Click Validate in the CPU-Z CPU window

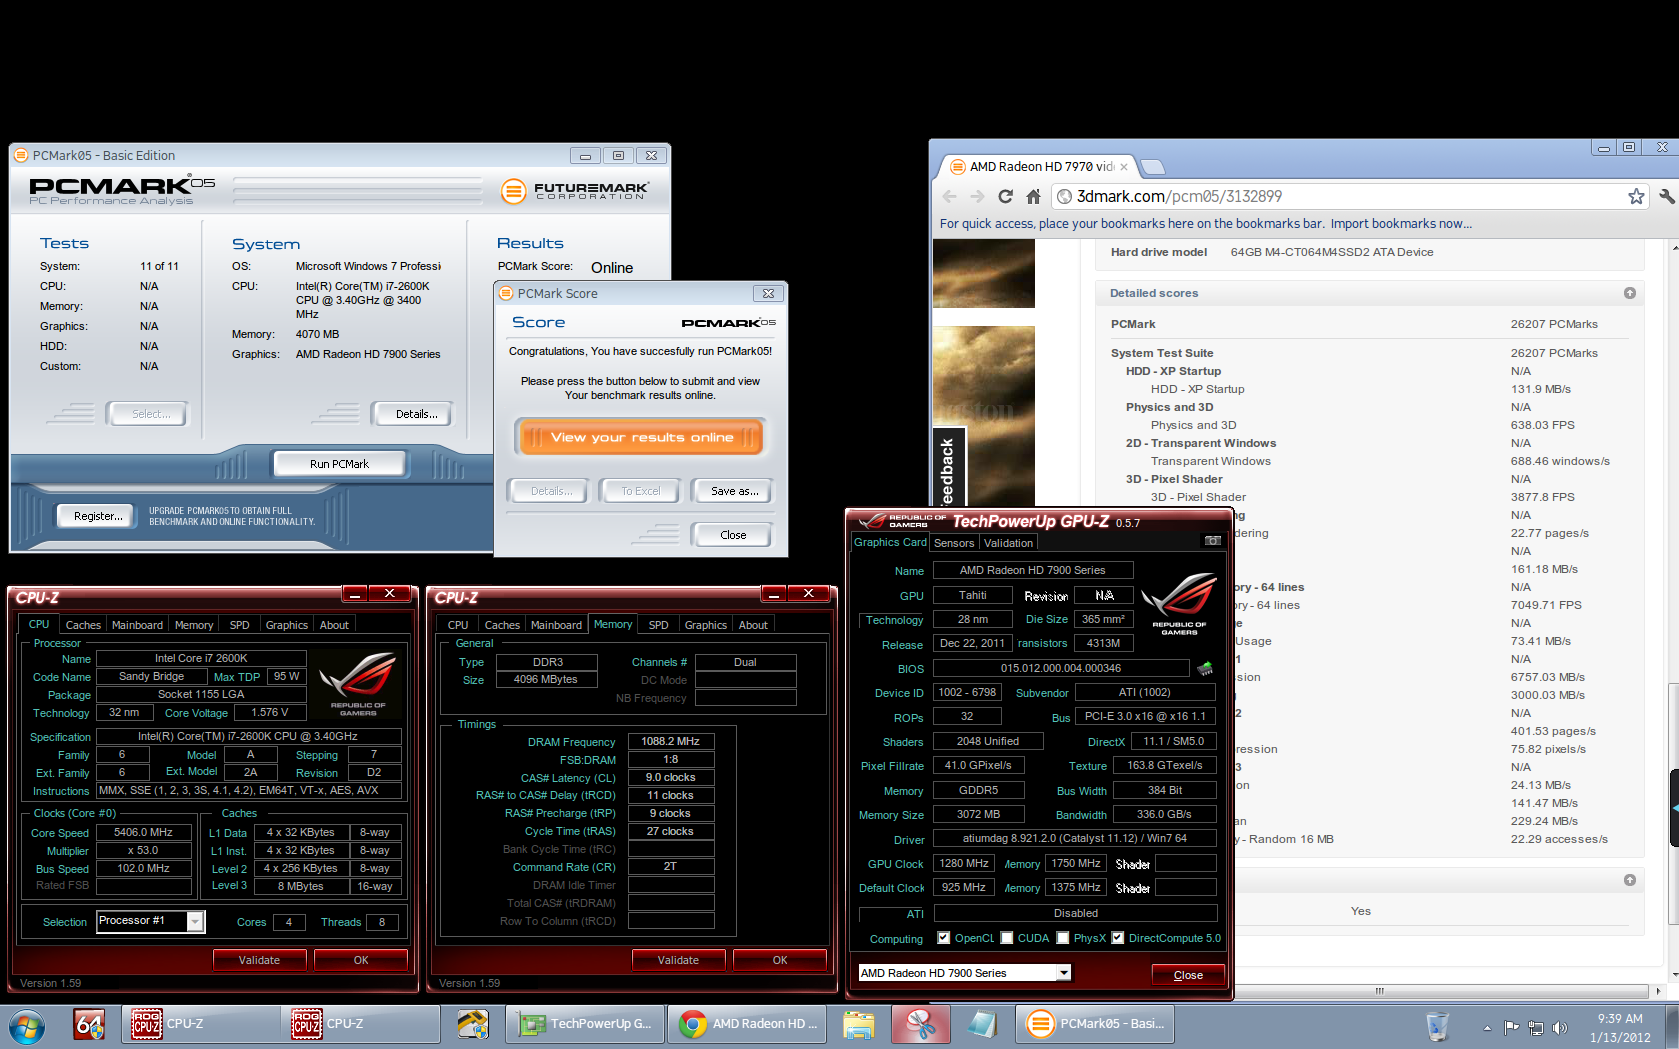(259, 960)
